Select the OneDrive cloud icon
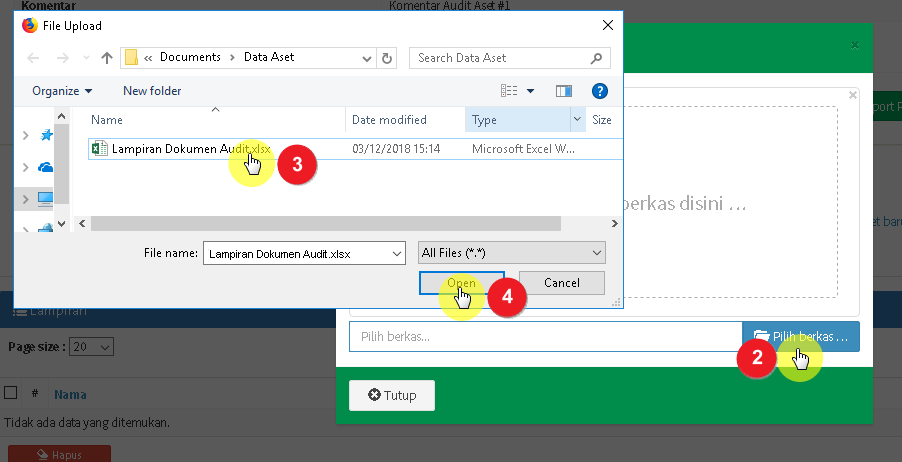The image size is (902, 462). [46, 167]
